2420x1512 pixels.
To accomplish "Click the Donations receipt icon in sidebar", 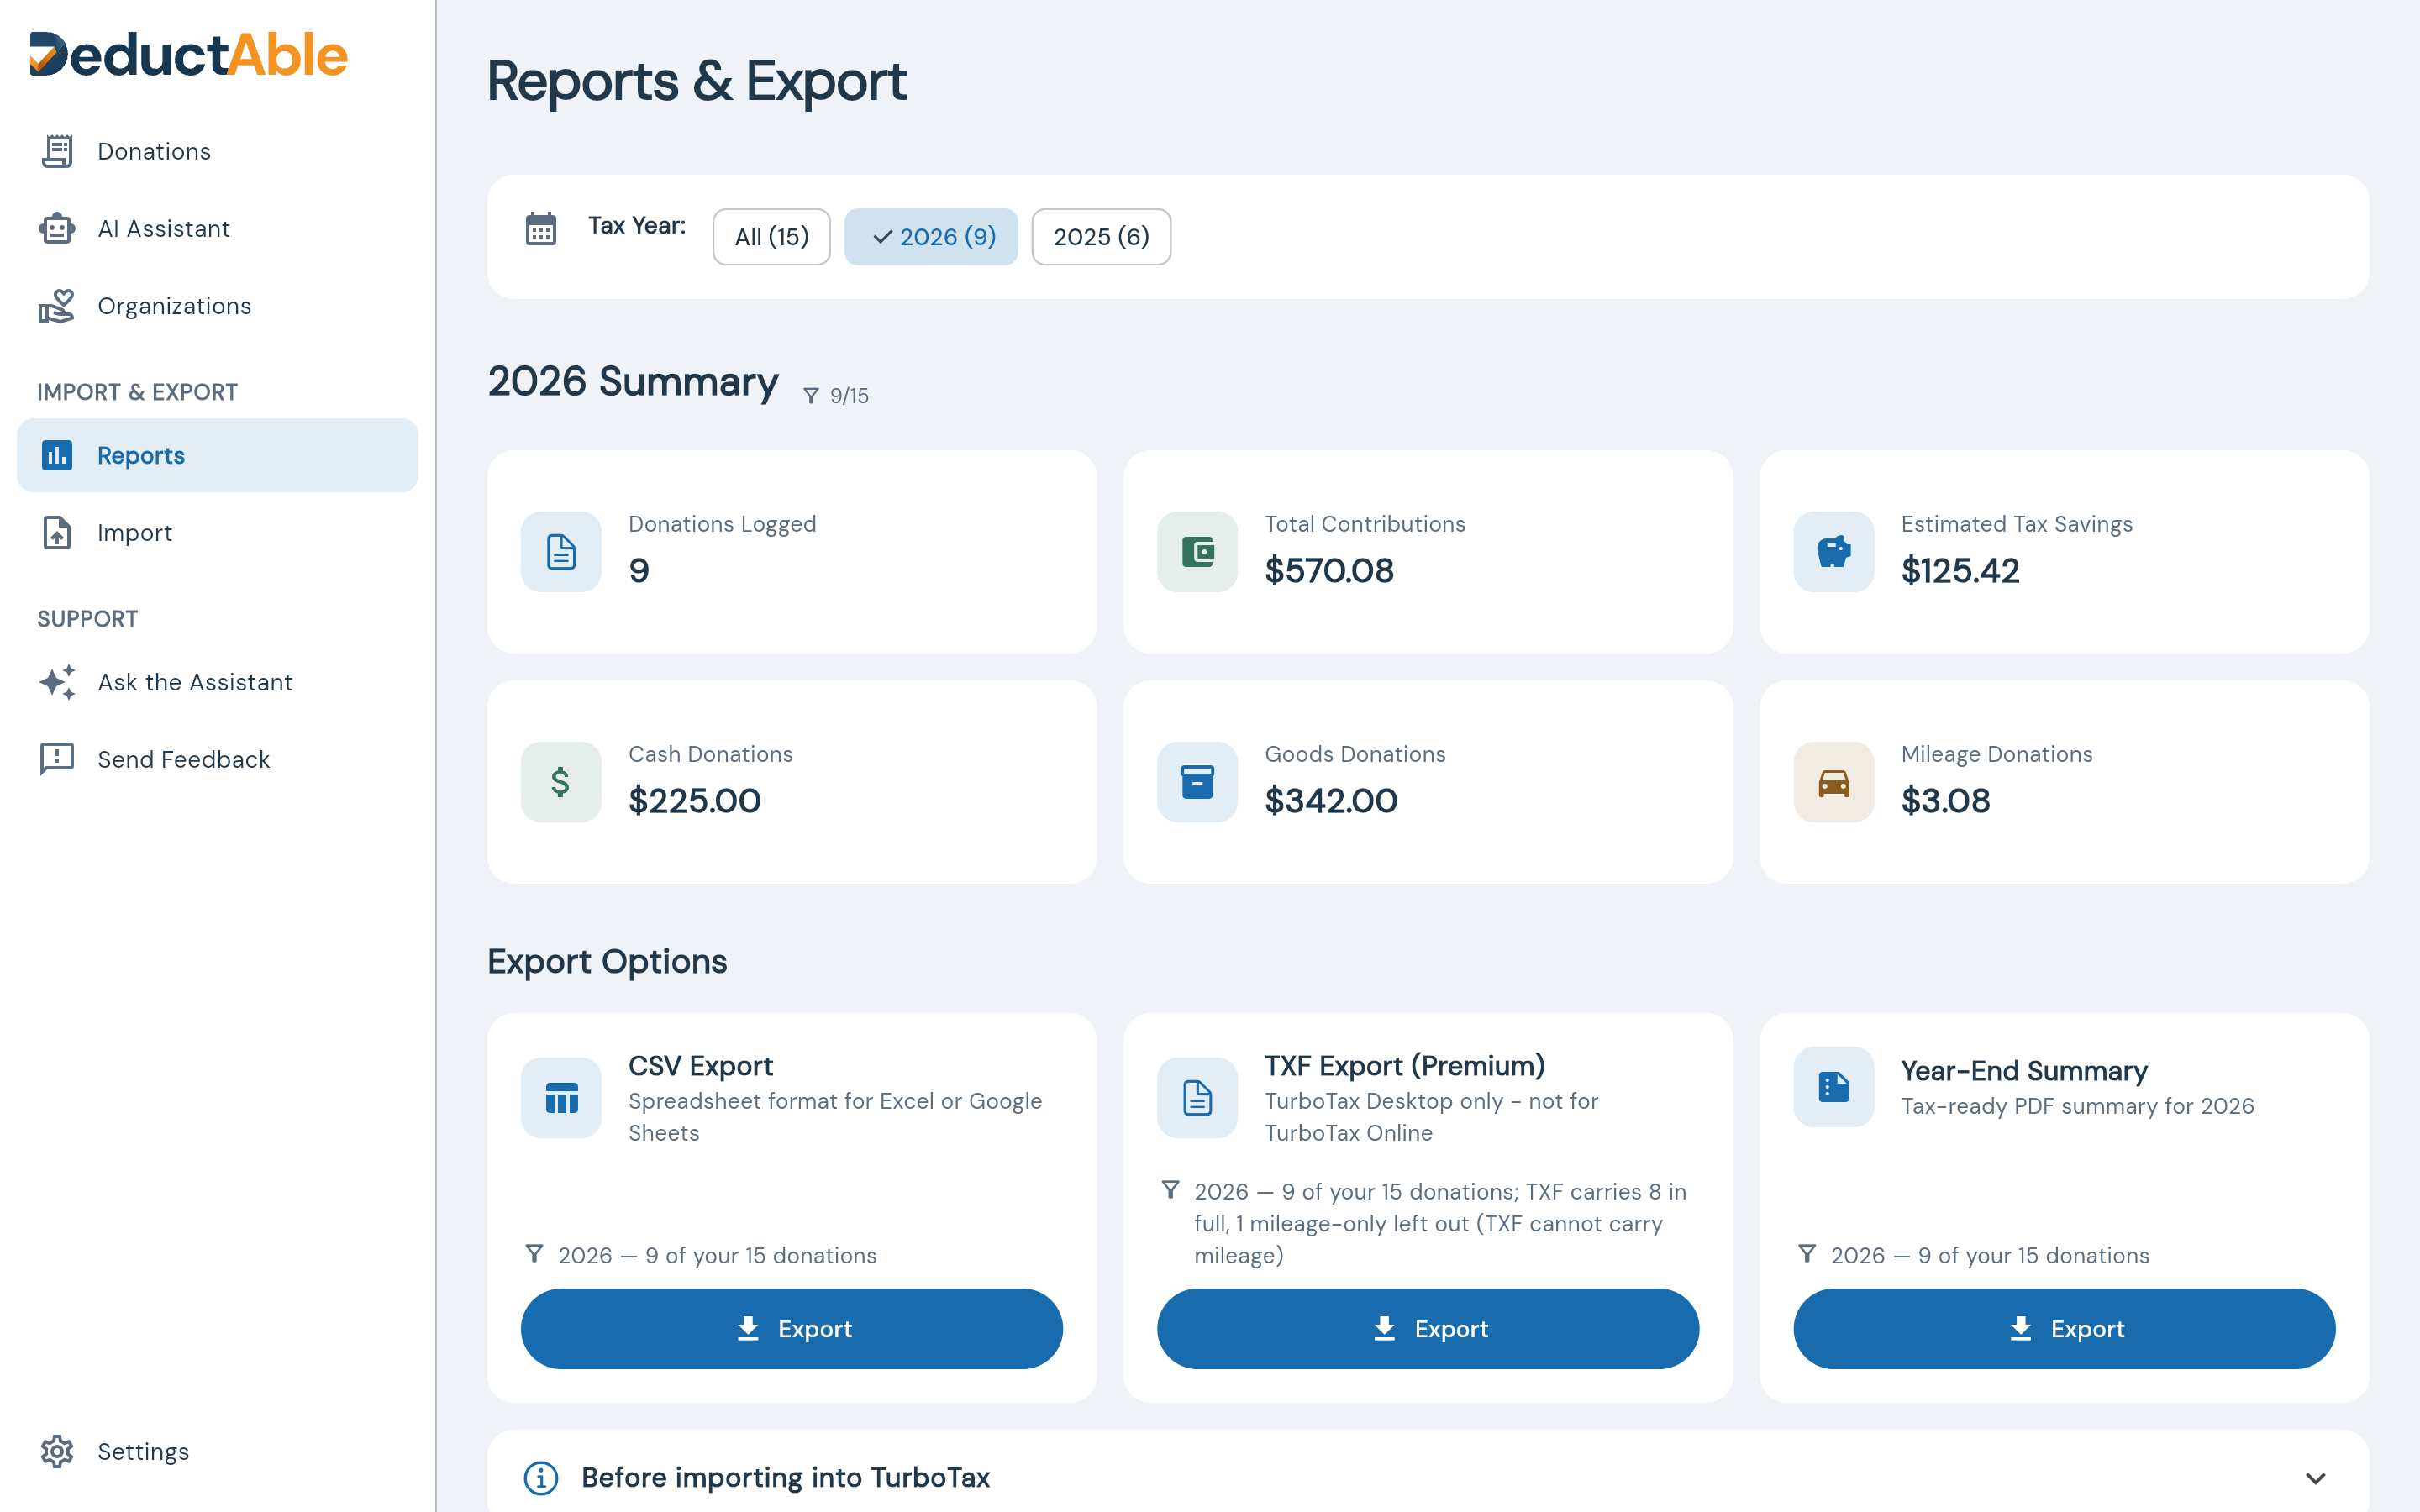I will (57, 151).
